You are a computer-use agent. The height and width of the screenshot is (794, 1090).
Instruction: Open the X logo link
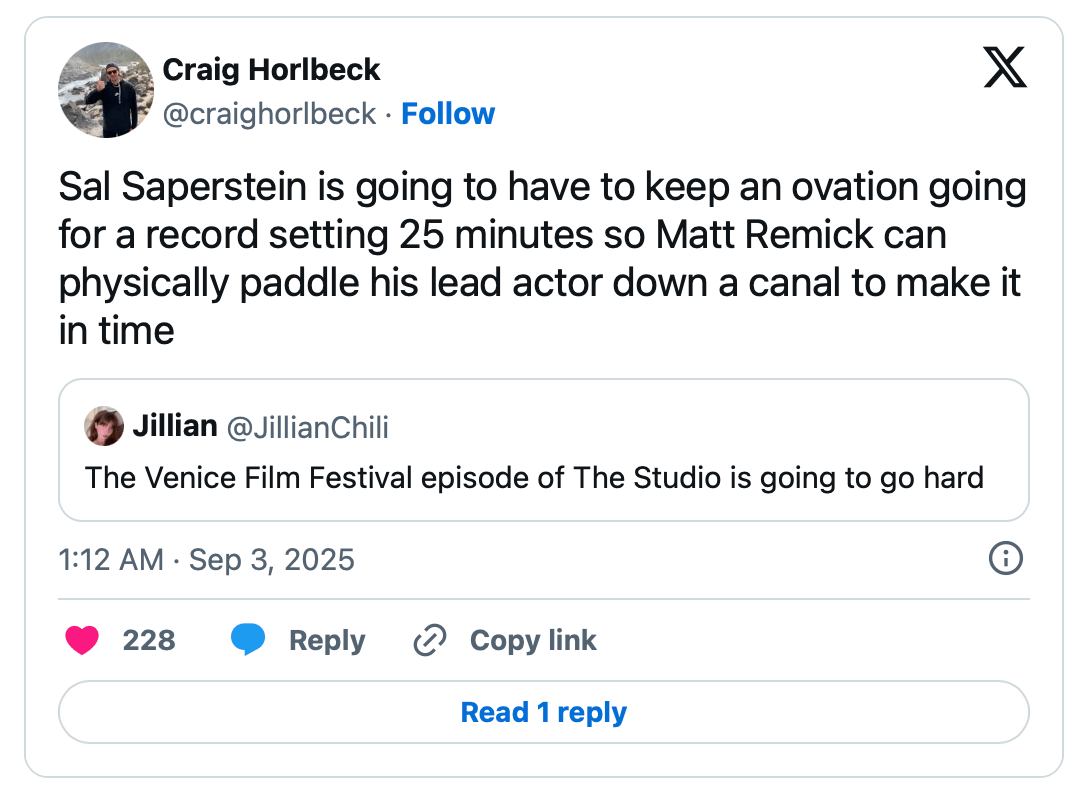coord(1004,69)
